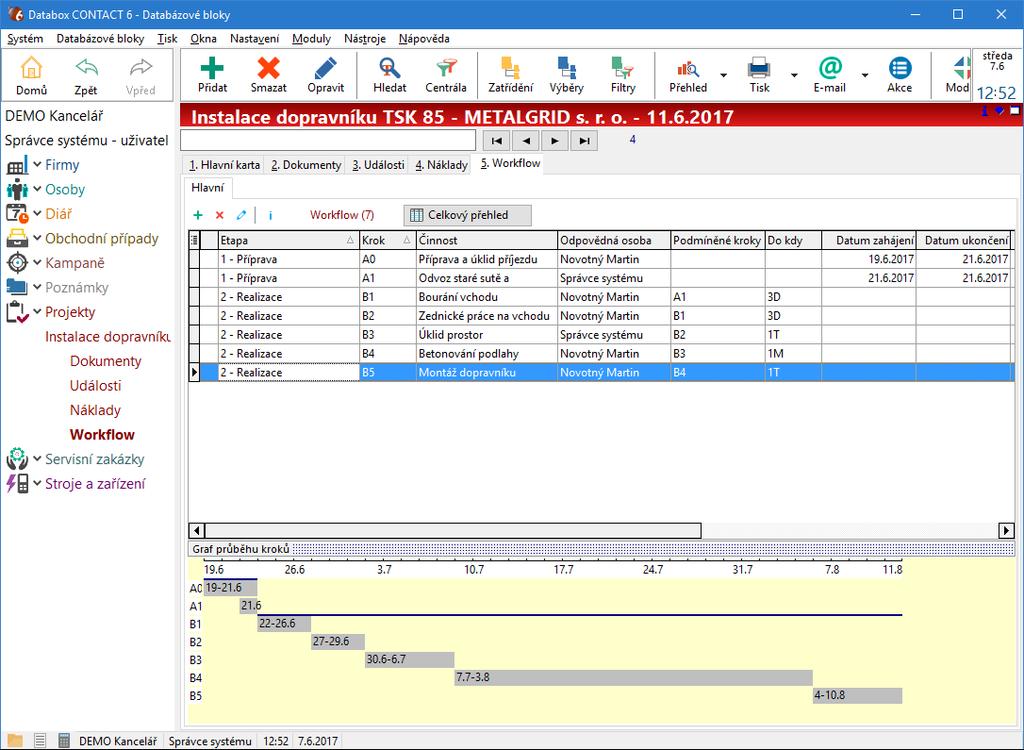The image size is (1024, 750).
Task: Click the list icon in status bar
Action: pyautogui.click(x=40, y=741)
